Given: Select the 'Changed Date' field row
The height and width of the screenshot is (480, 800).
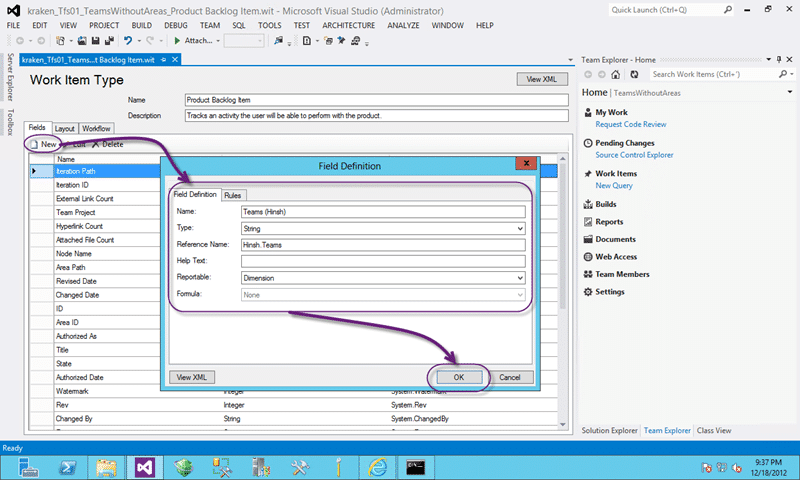Looking at the screenshot, I should pyautogui.click(x=78, y=295).
